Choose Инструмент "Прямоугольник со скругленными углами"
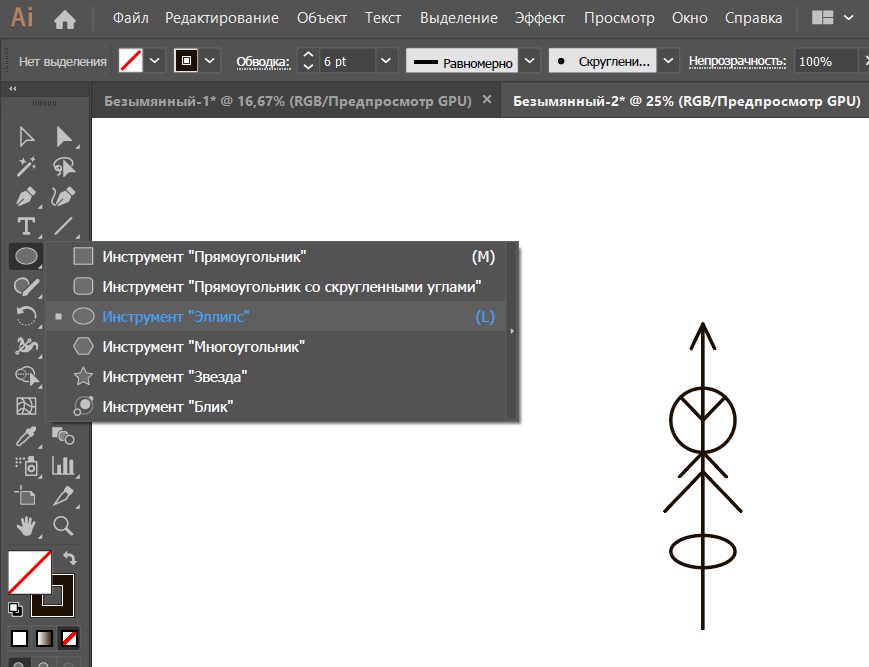 pyautogui.click(x=276, y=286)
